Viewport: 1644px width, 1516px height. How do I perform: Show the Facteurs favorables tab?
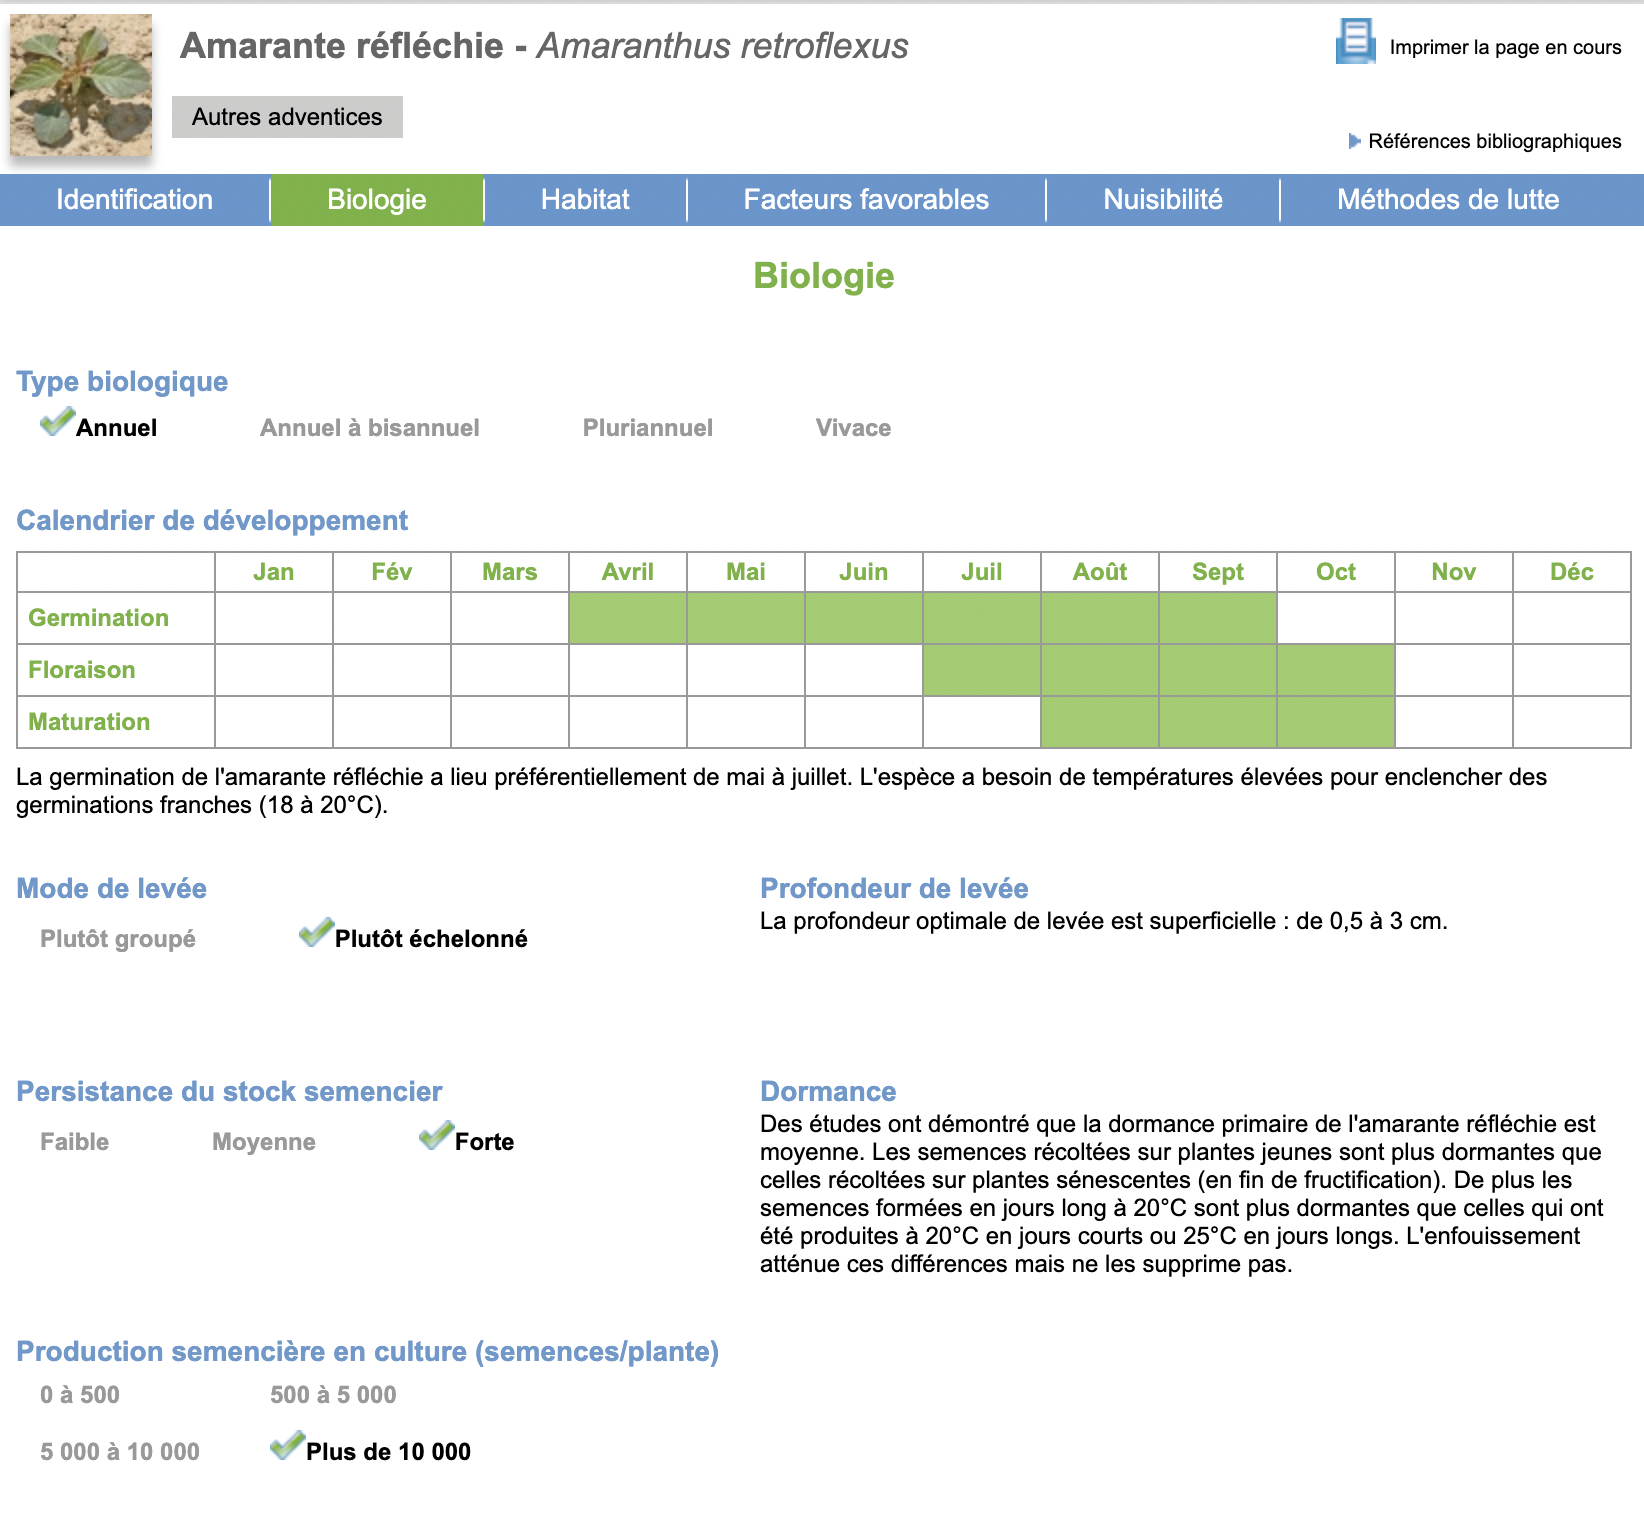click(865, 200)
